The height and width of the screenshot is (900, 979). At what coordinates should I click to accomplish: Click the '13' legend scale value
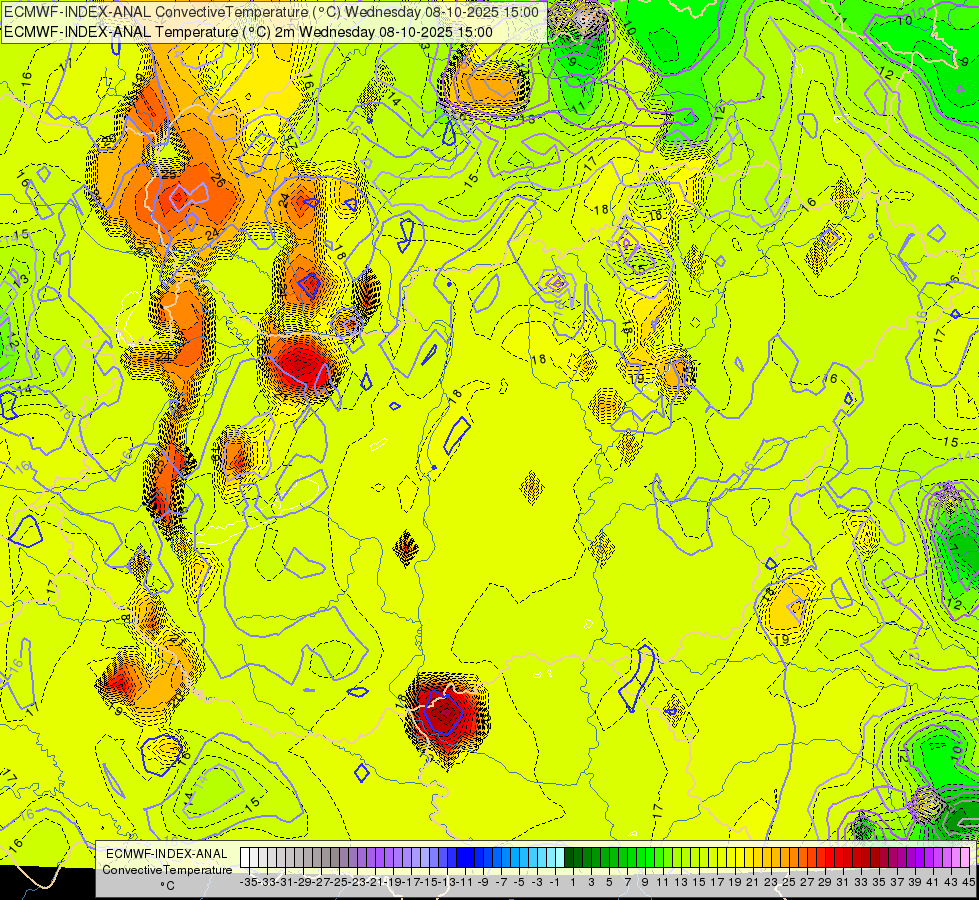point(681,882)
